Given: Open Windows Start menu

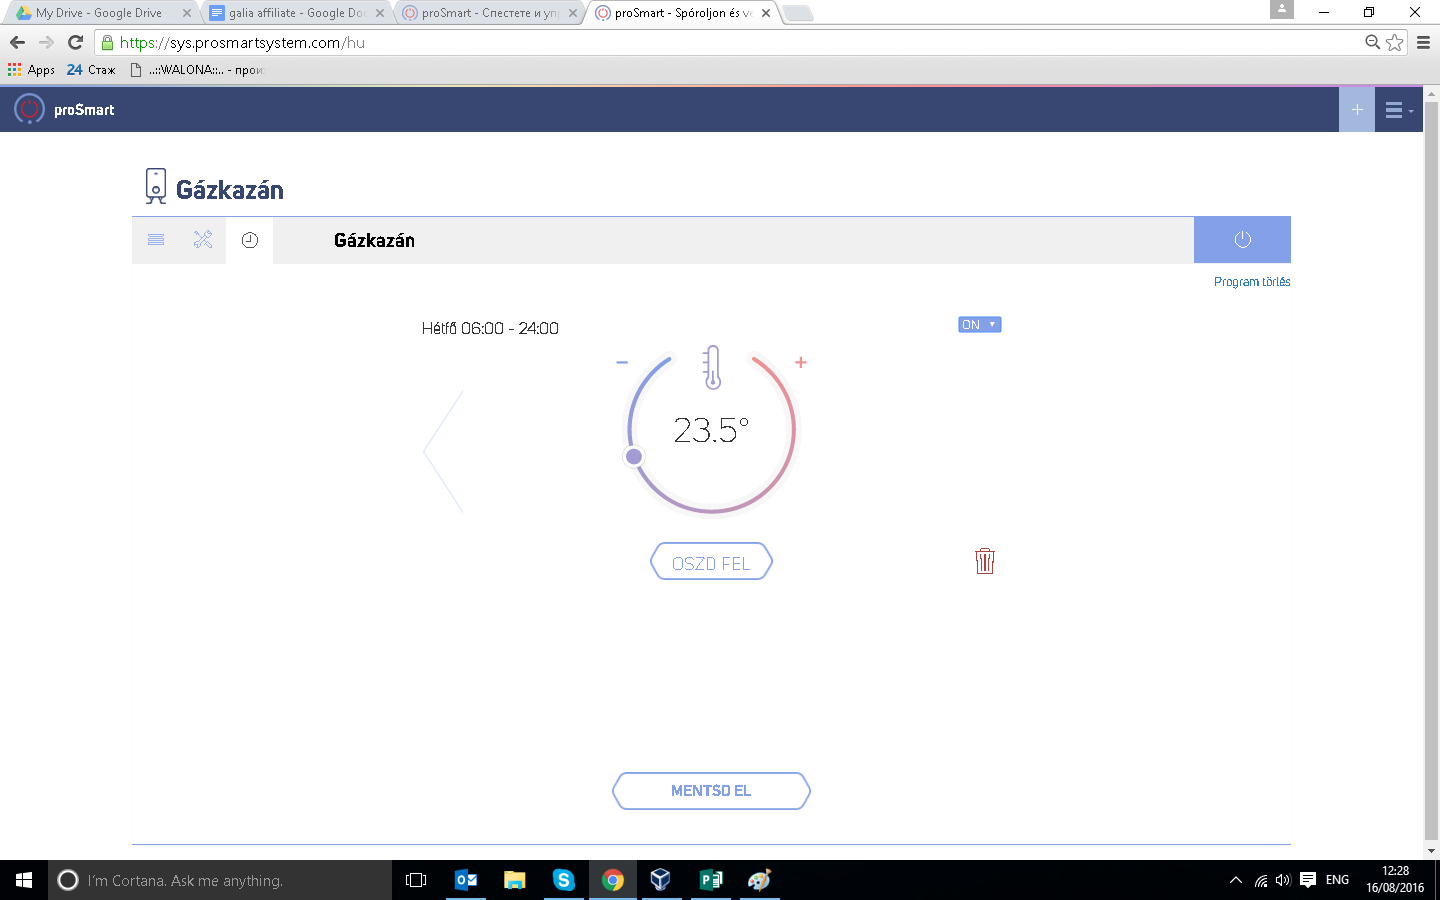Looking at the screenshot, I should coord(24,880).
